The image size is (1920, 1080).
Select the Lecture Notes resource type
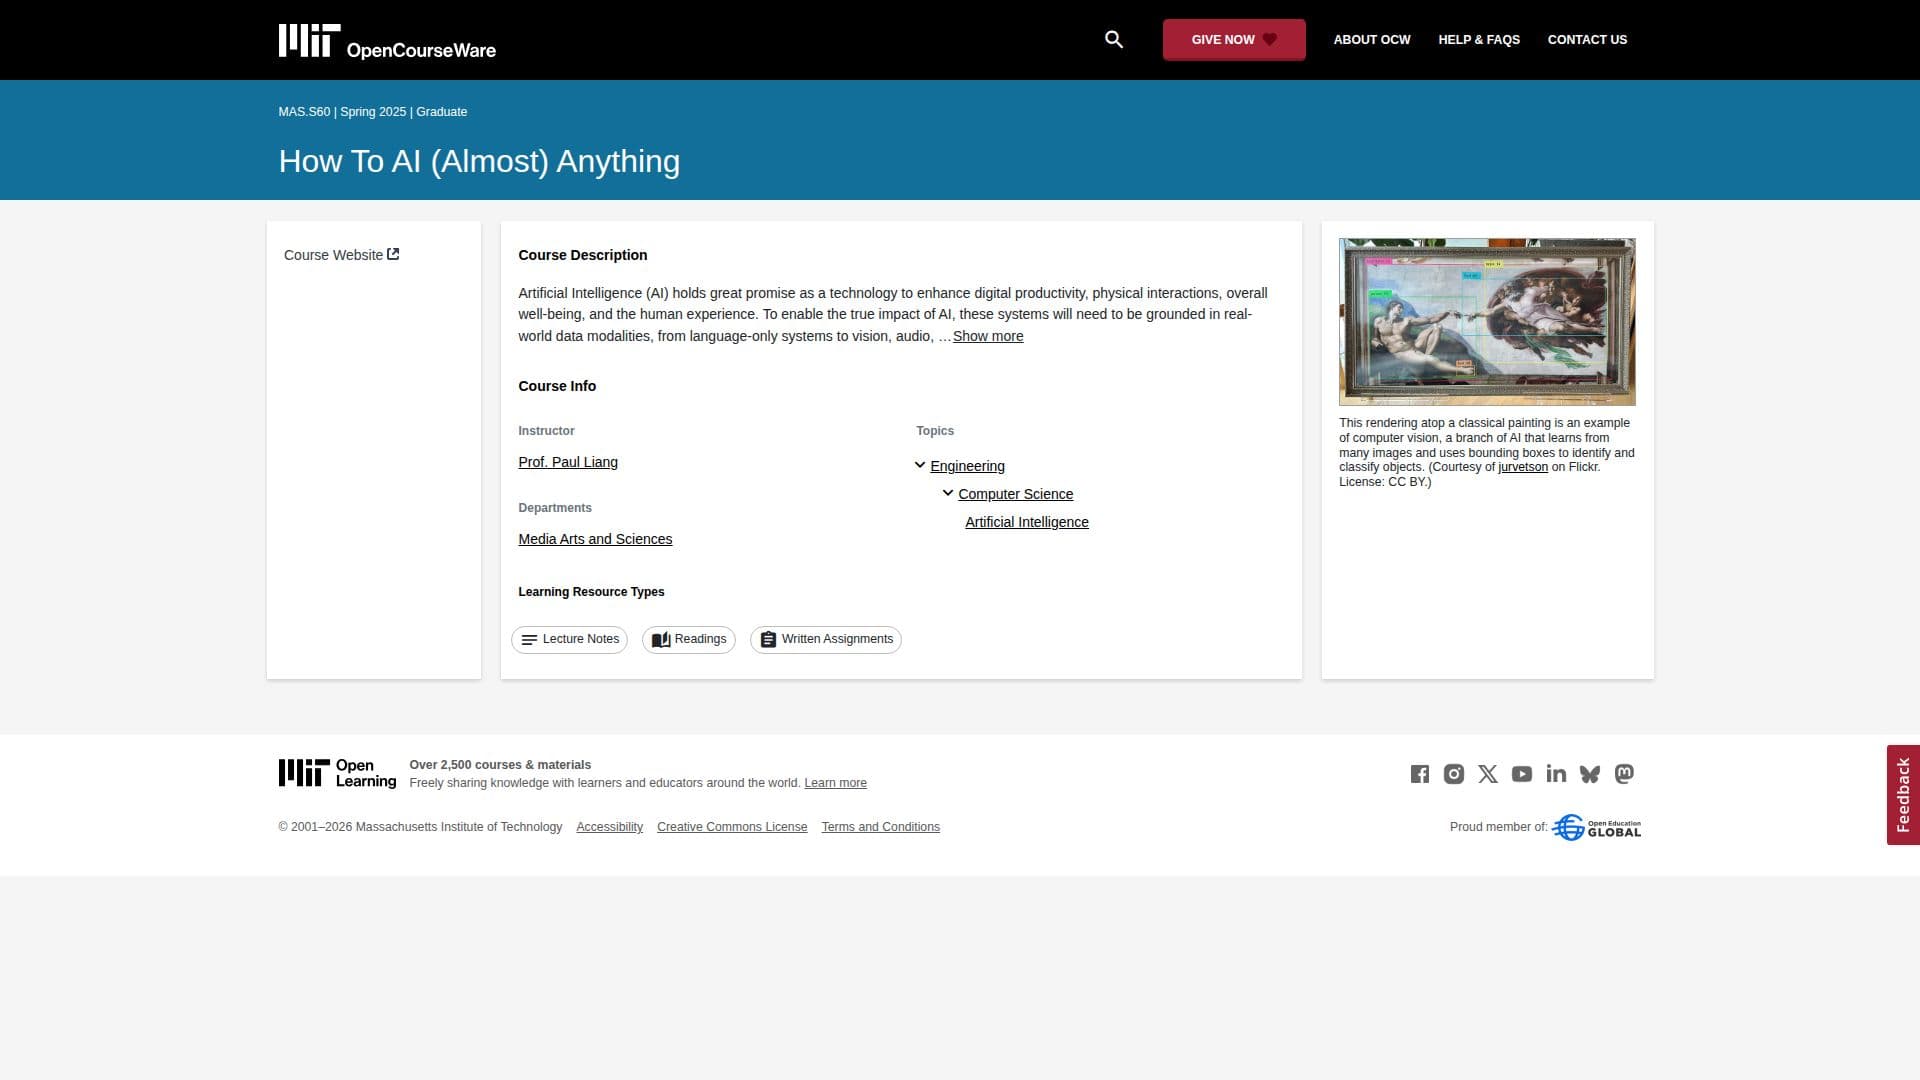coord(569,639)
